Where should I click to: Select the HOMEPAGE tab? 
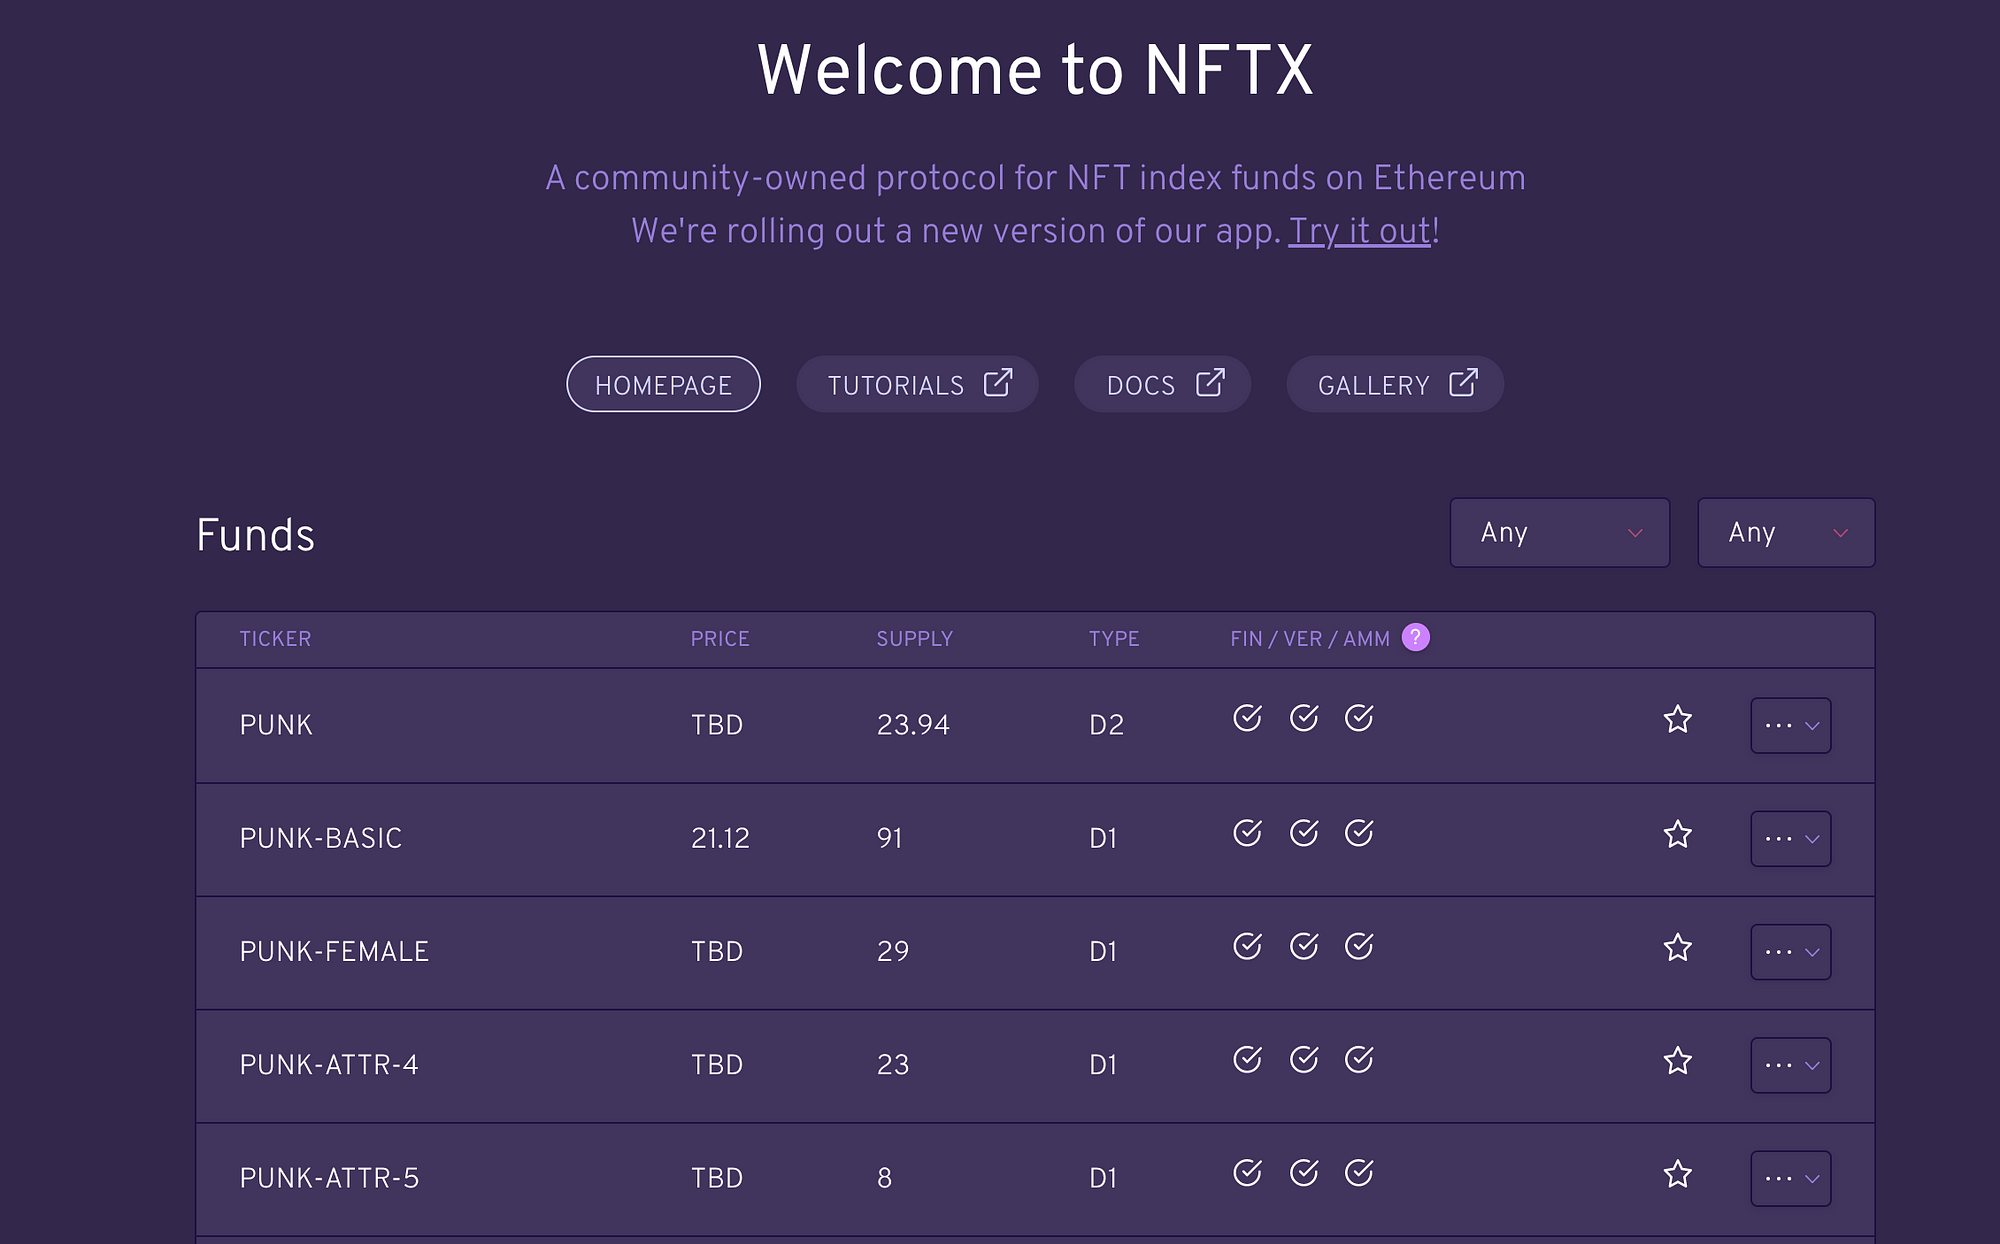663,384
